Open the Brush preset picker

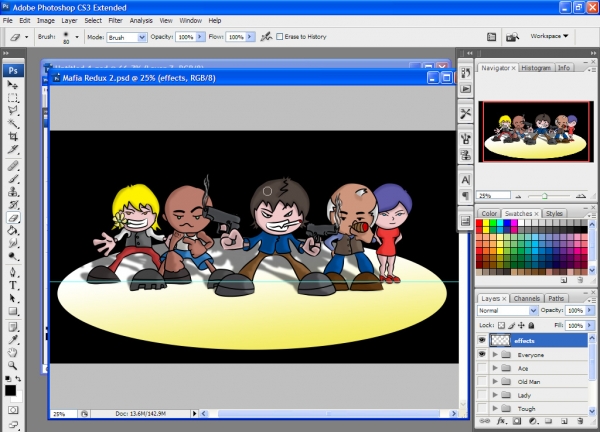pos(77,37)
